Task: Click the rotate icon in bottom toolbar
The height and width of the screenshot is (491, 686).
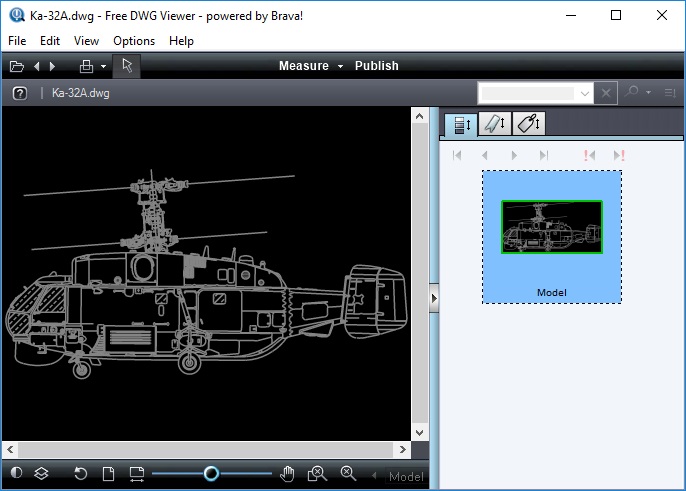Action: 80,473
